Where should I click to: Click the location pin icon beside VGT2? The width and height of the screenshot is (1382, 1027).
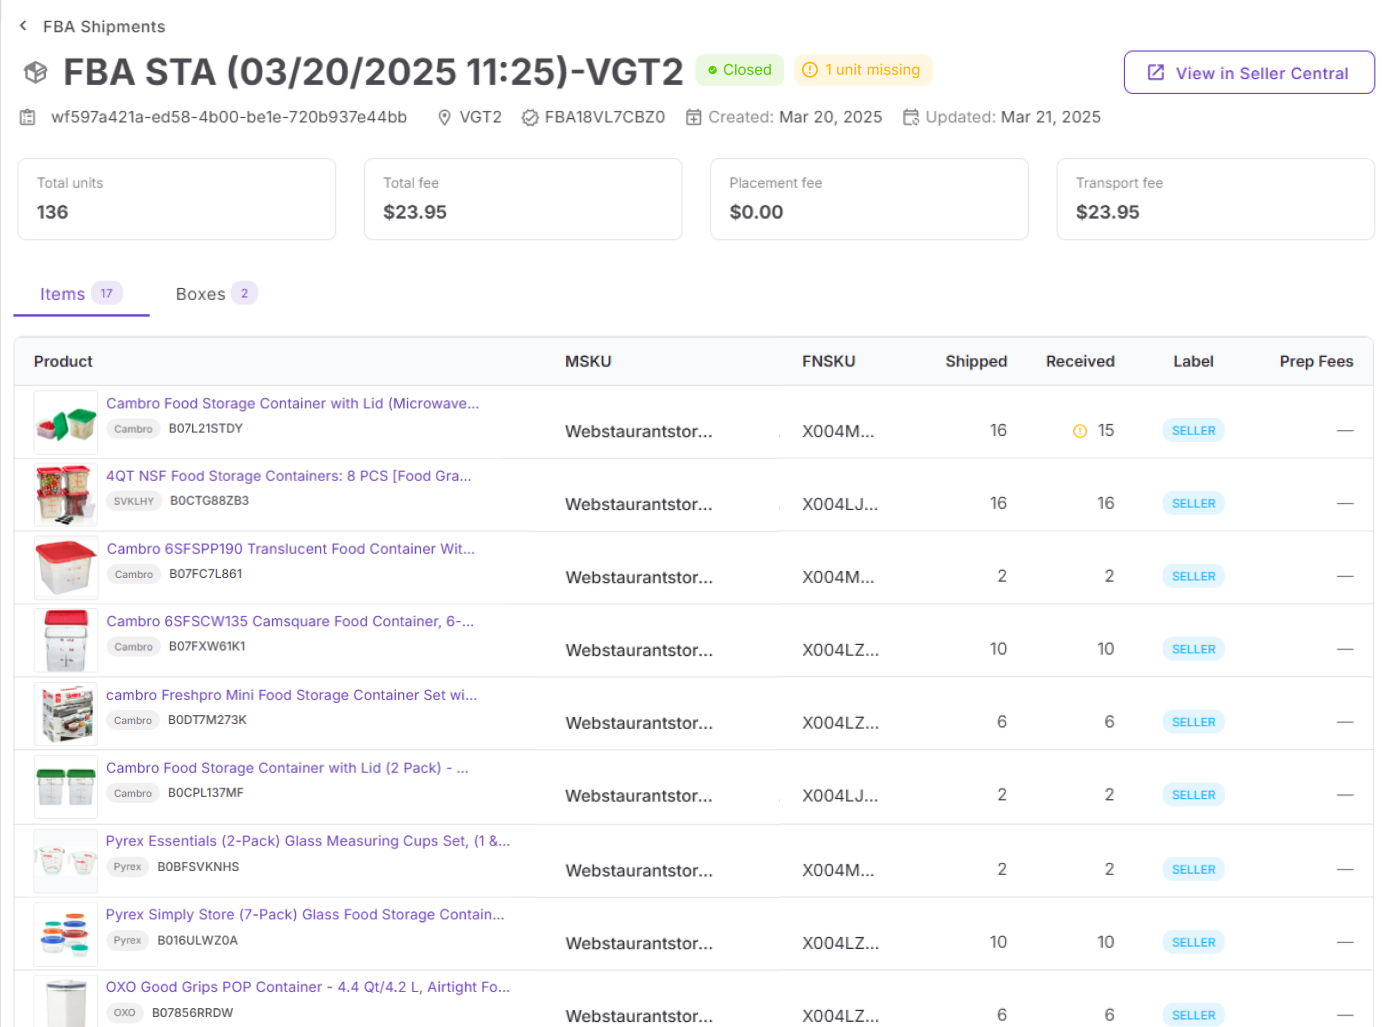click(445, 117)
